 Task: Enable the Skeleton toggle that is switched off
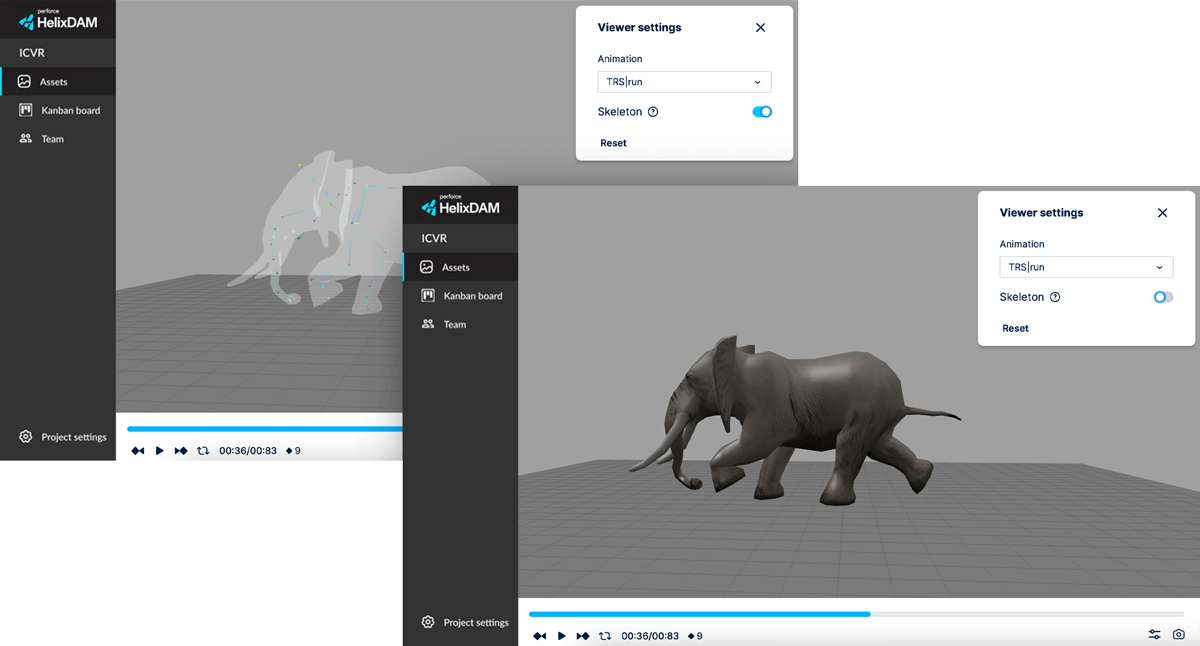click(x=1162, y=297)
